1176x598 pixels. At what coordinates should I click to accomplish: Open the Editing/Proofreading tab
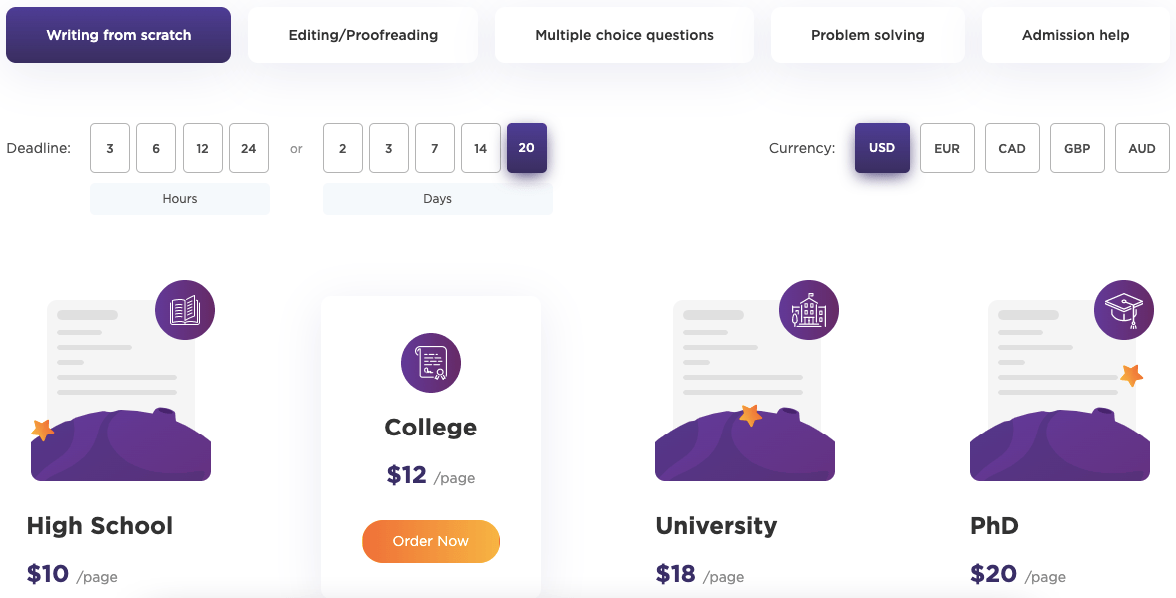363,35
